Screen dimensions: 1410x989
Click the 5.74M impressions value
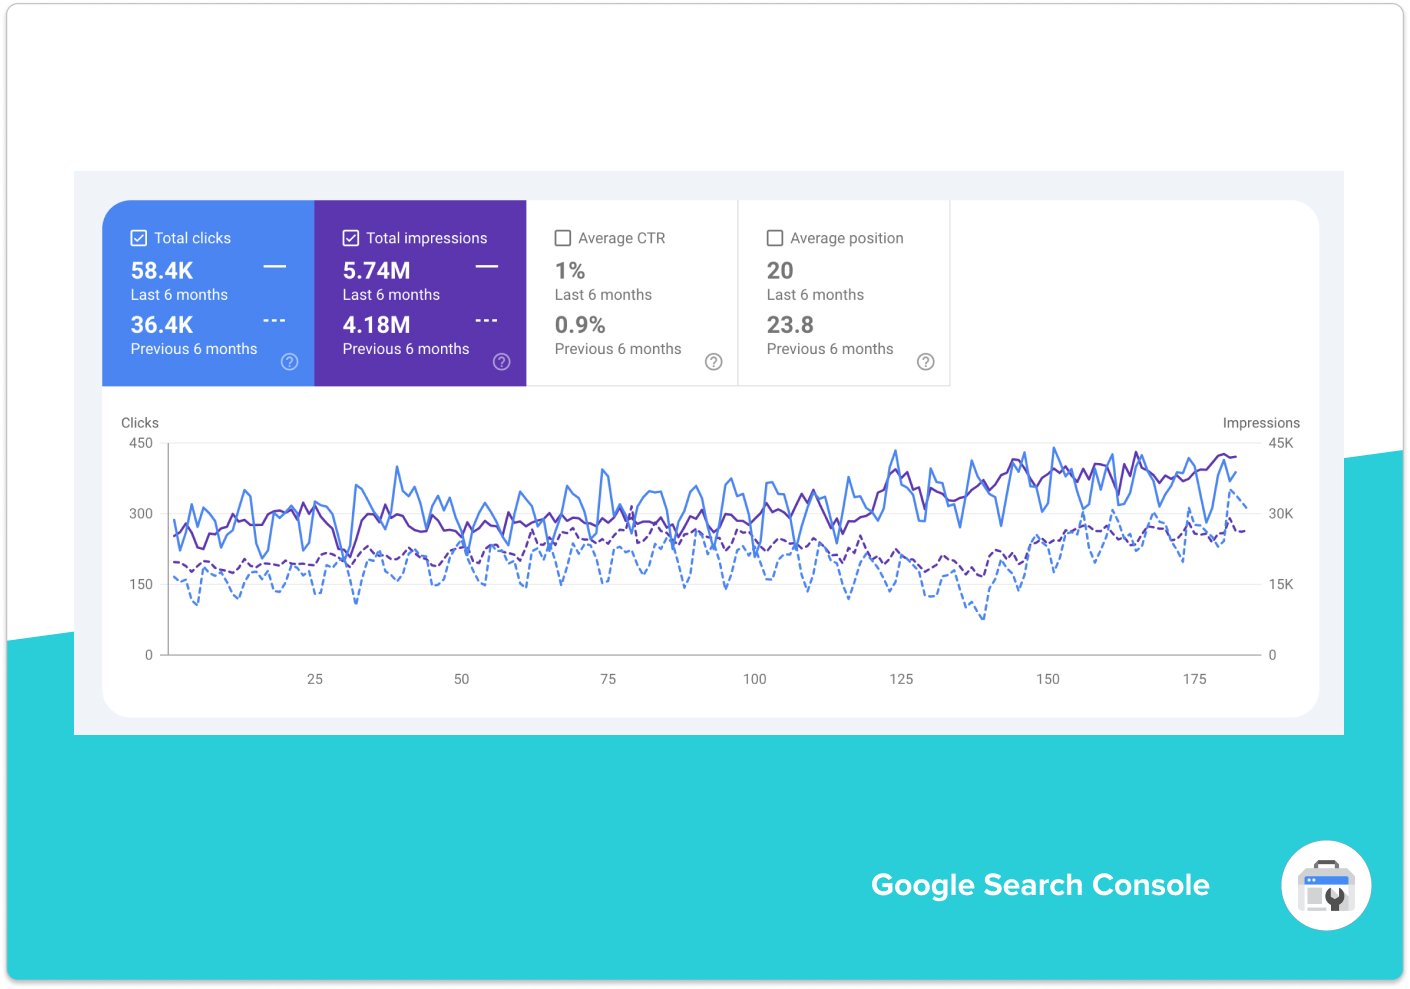point(377,270)
